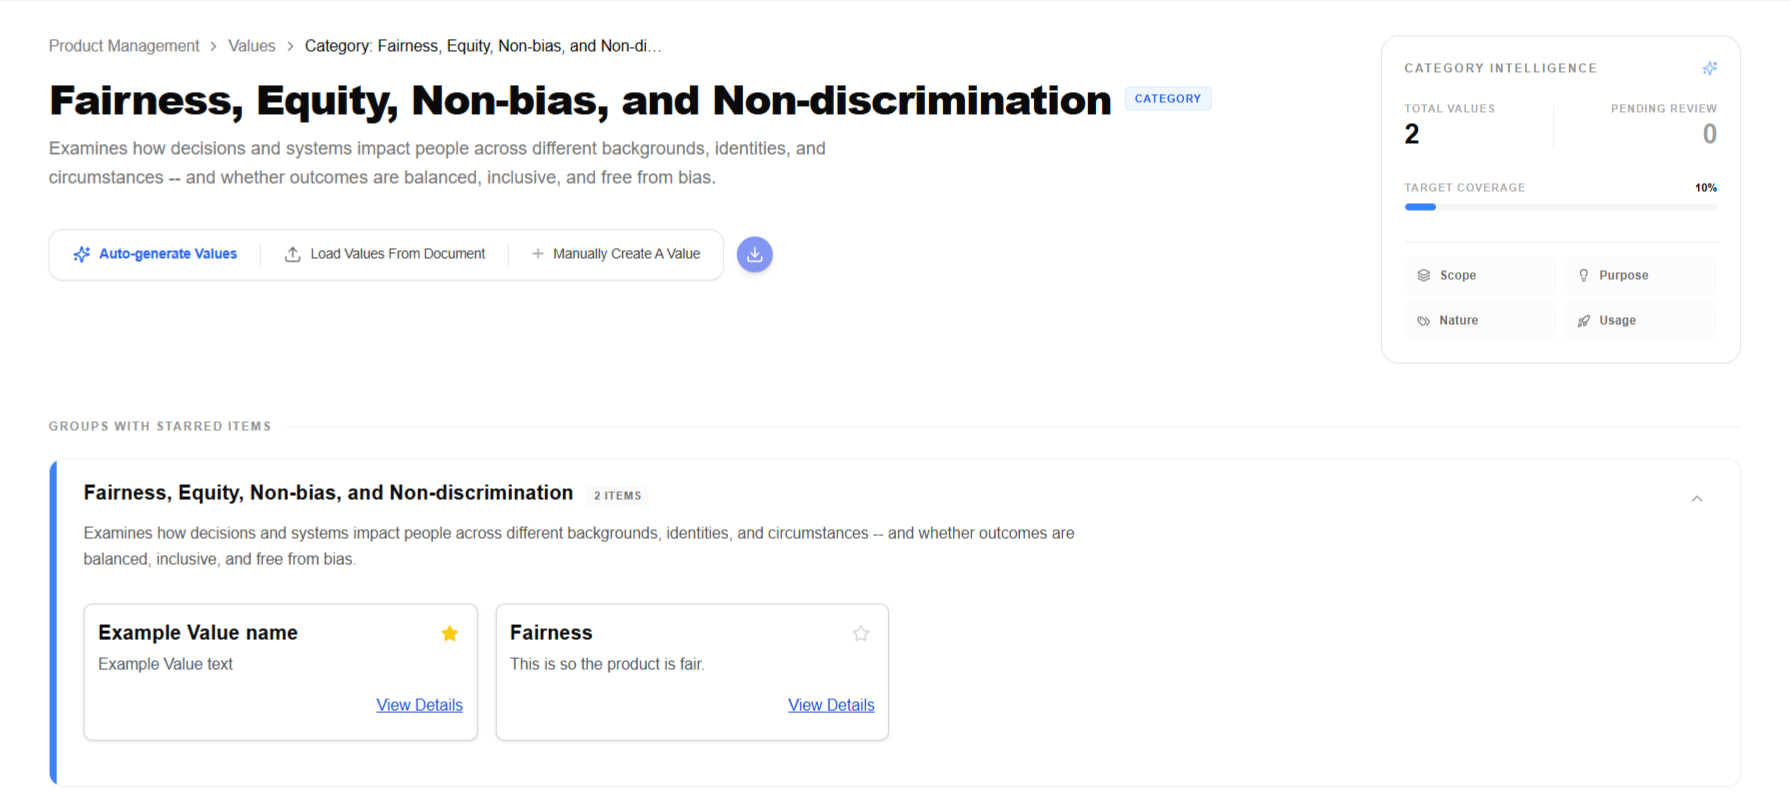1791x811 pixels.
Task: View Details of Example Value name
Action: pos(419,705)
